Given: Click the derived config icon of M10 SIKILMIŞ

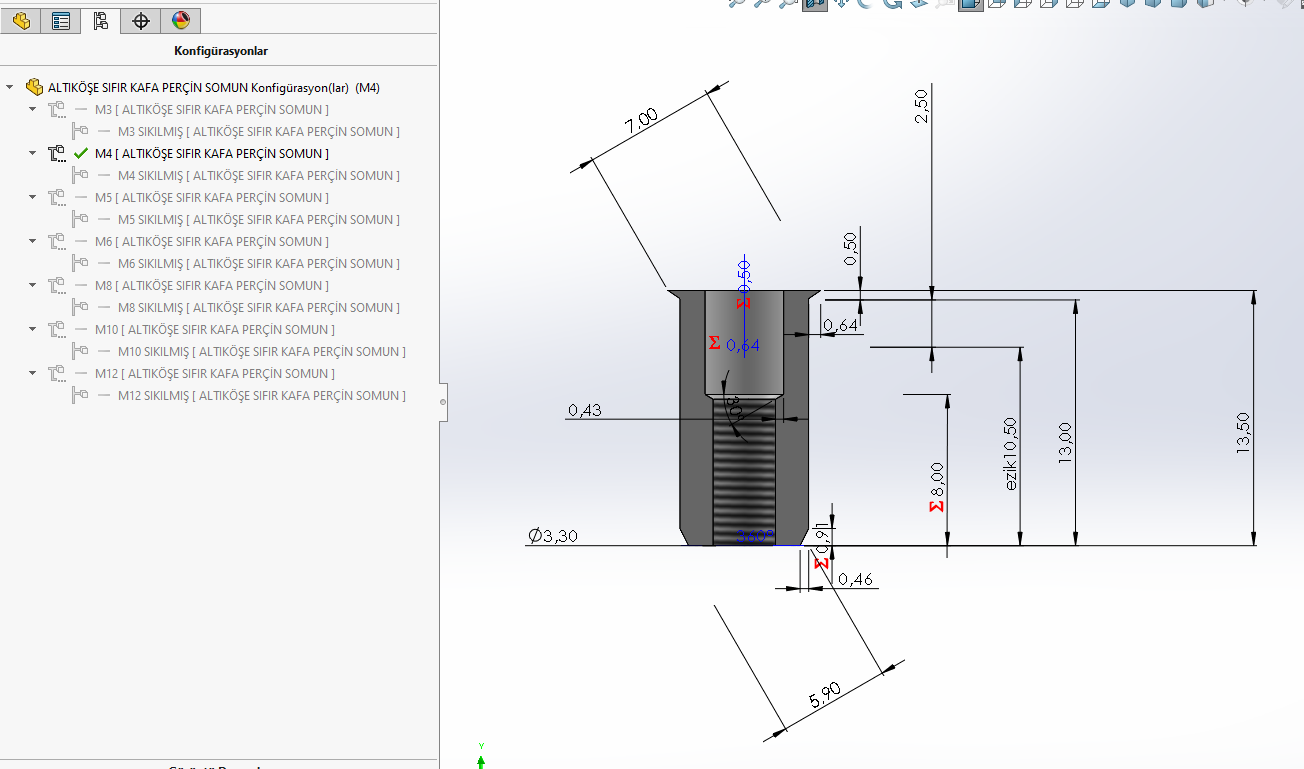Looking at the screenshot, I should click(x=81, y=351).
